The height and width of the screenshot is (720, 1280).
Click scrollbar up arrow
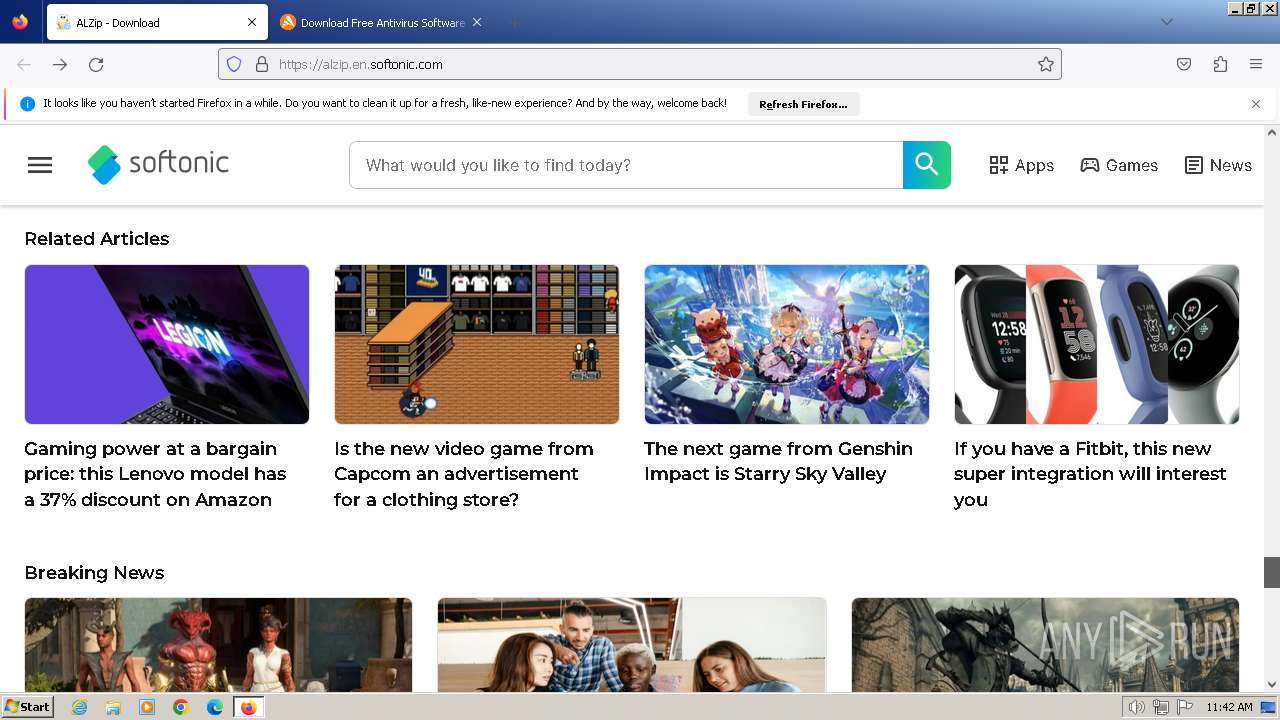pos(1272,132)
